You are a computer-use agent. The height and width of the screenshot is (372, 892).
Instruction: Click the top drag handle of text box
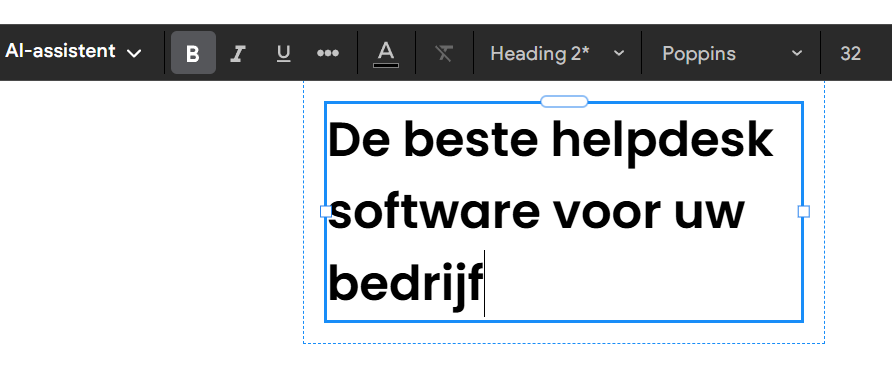564,102
